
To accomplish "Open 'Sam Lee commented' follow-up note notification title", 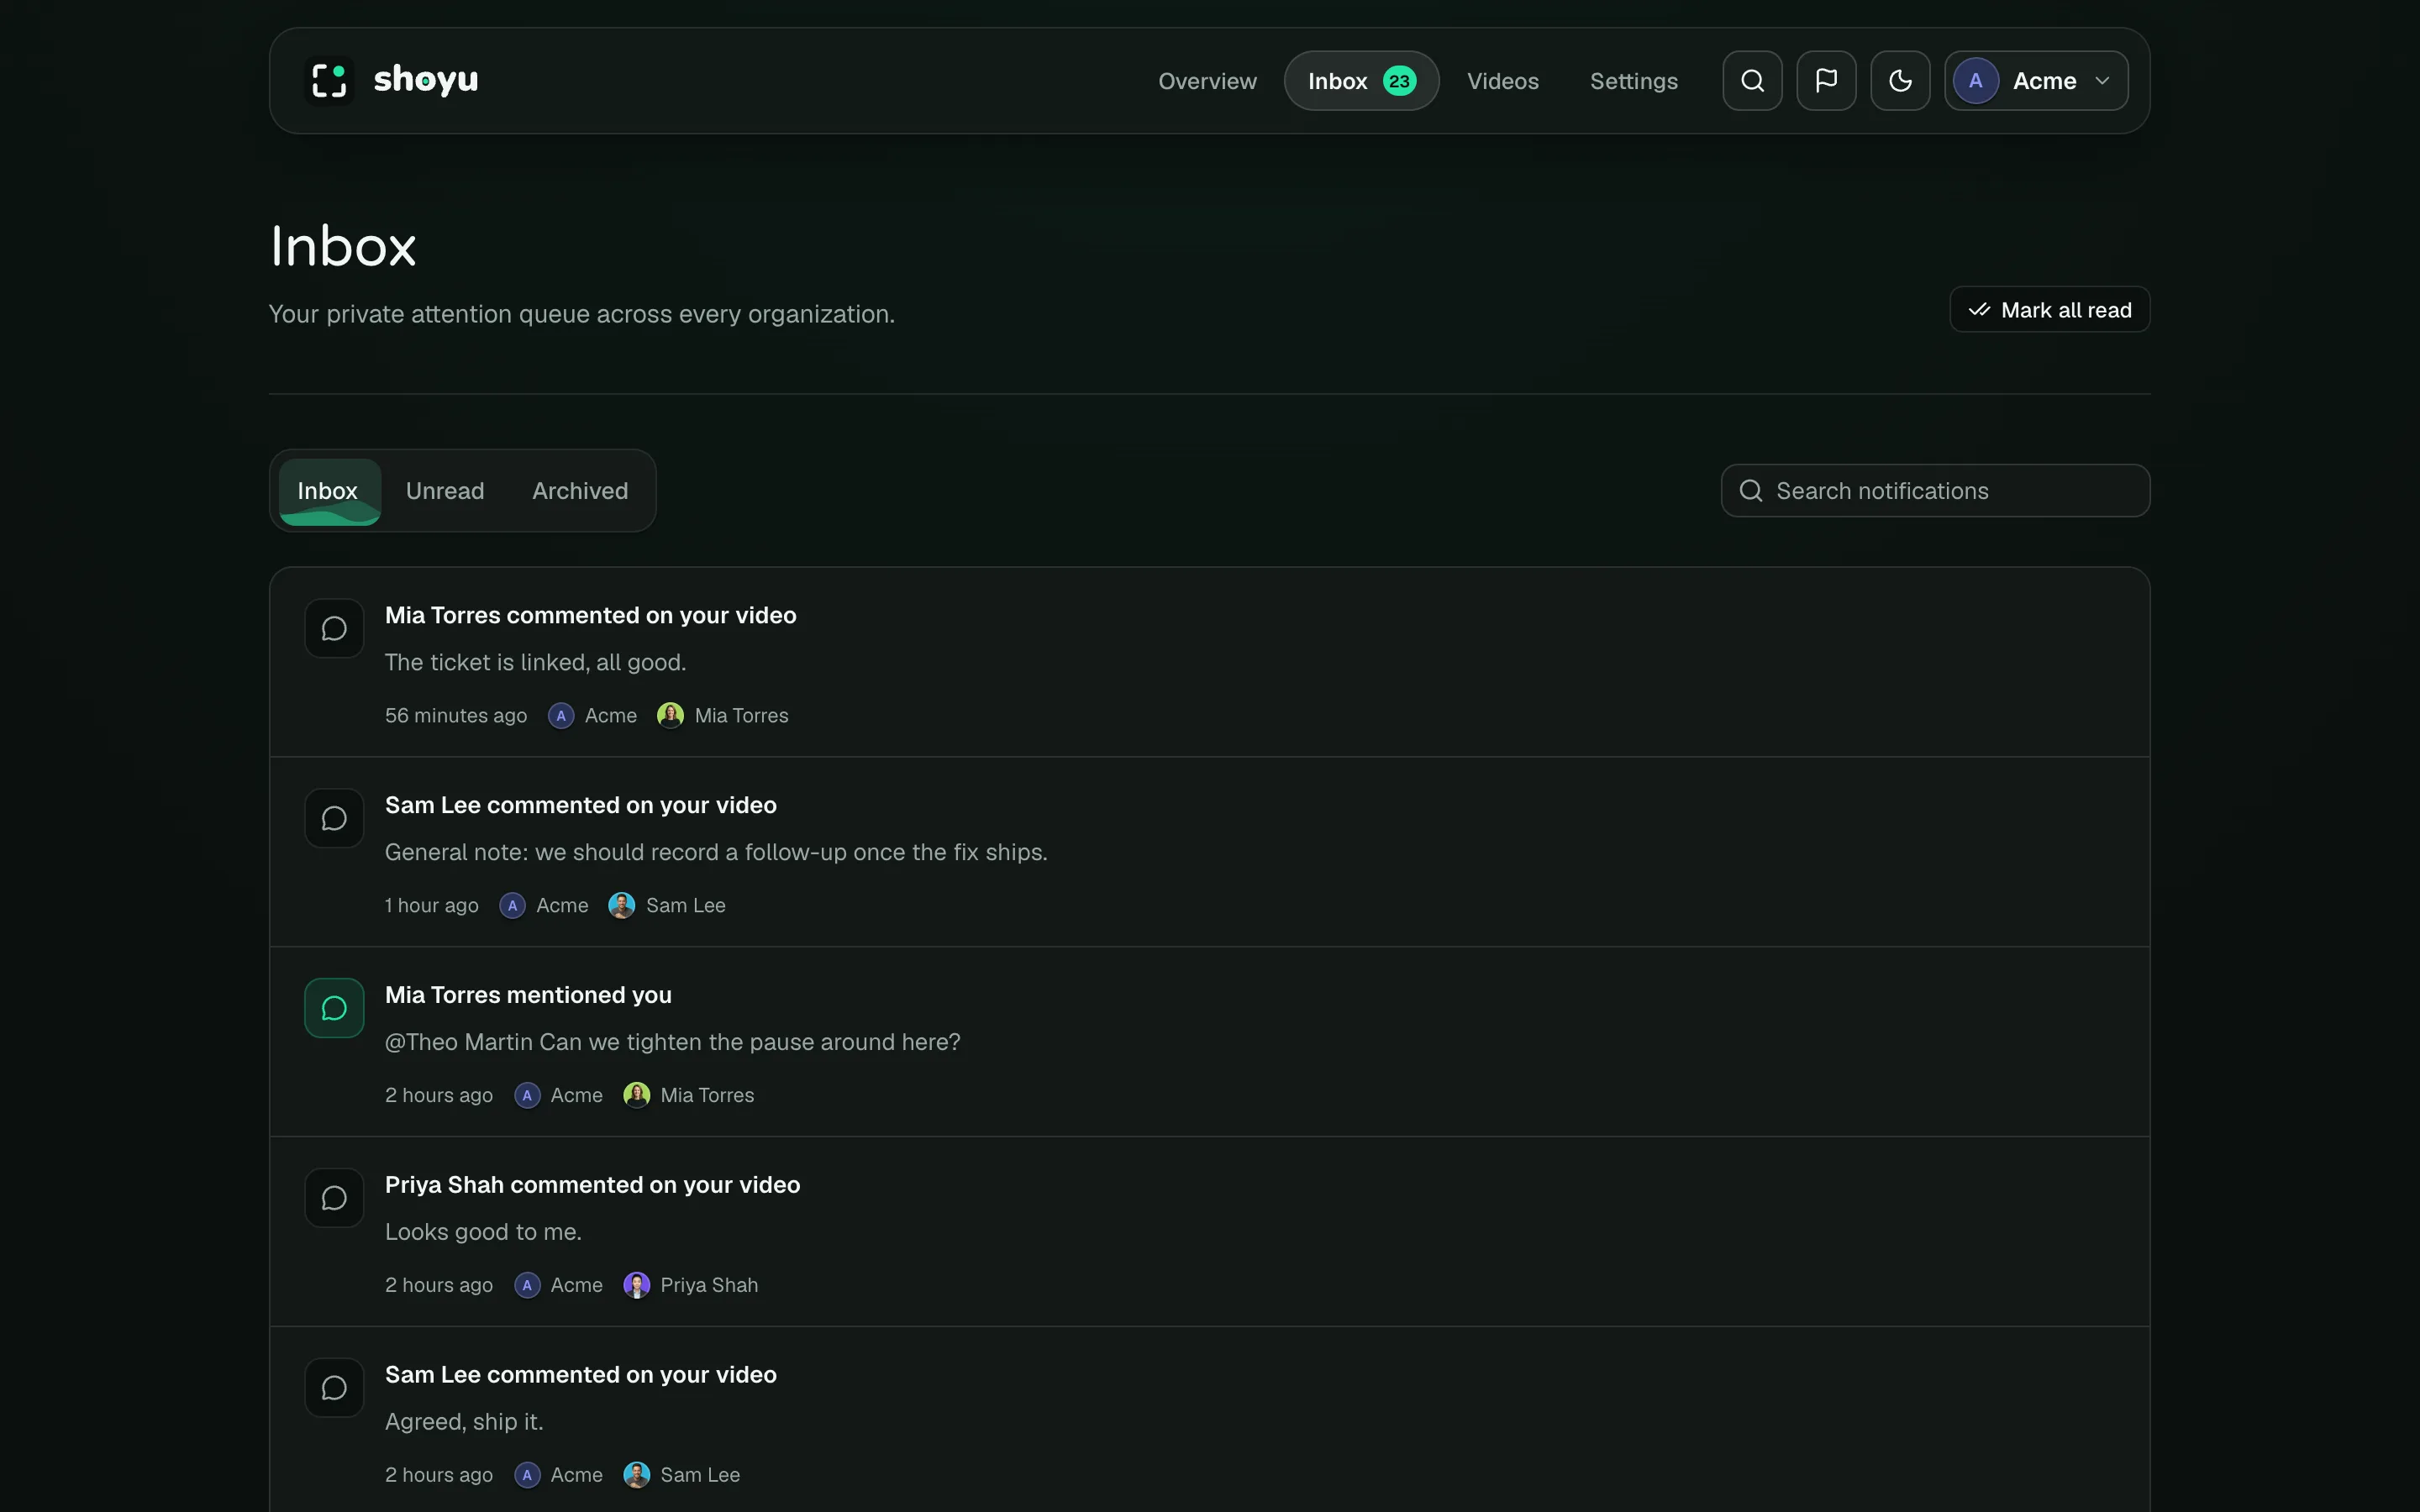I will (581, 805).
